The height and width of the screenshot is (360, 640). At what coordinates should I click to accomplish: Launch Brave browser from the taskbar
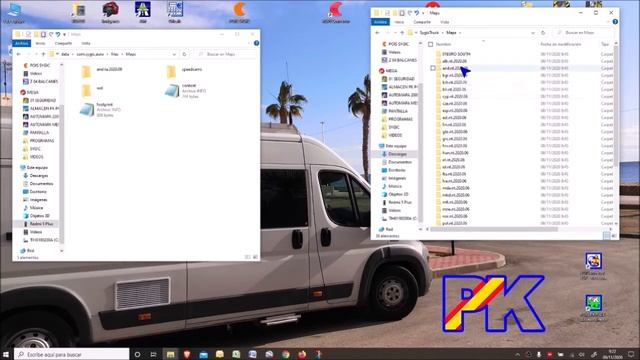[x=187, y=354]
